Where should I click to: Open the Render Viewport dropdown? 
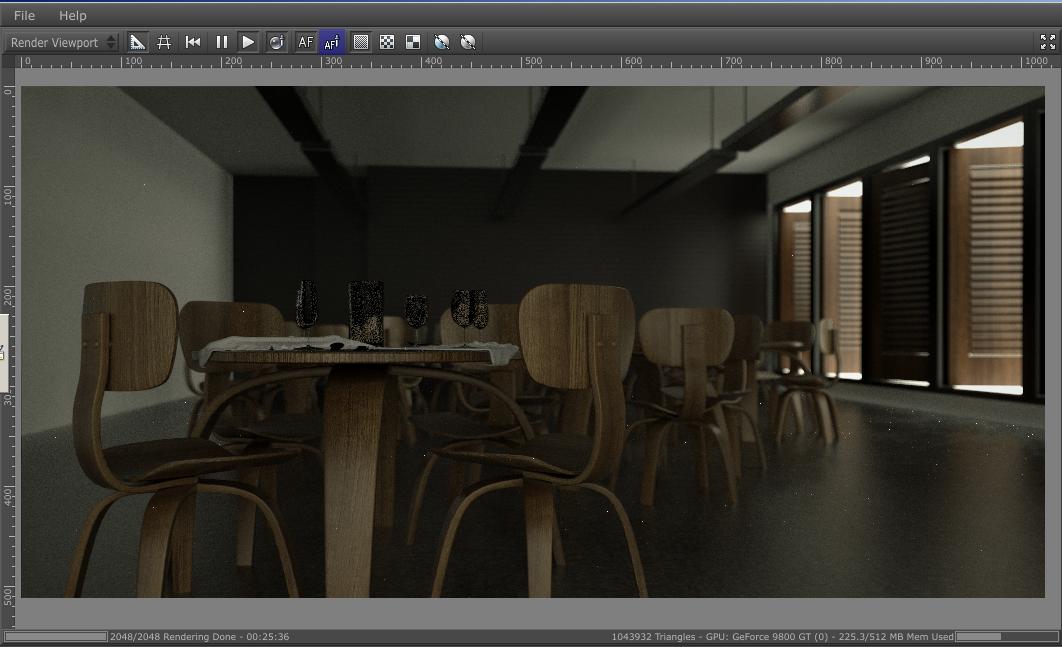(x=62, y=42)
